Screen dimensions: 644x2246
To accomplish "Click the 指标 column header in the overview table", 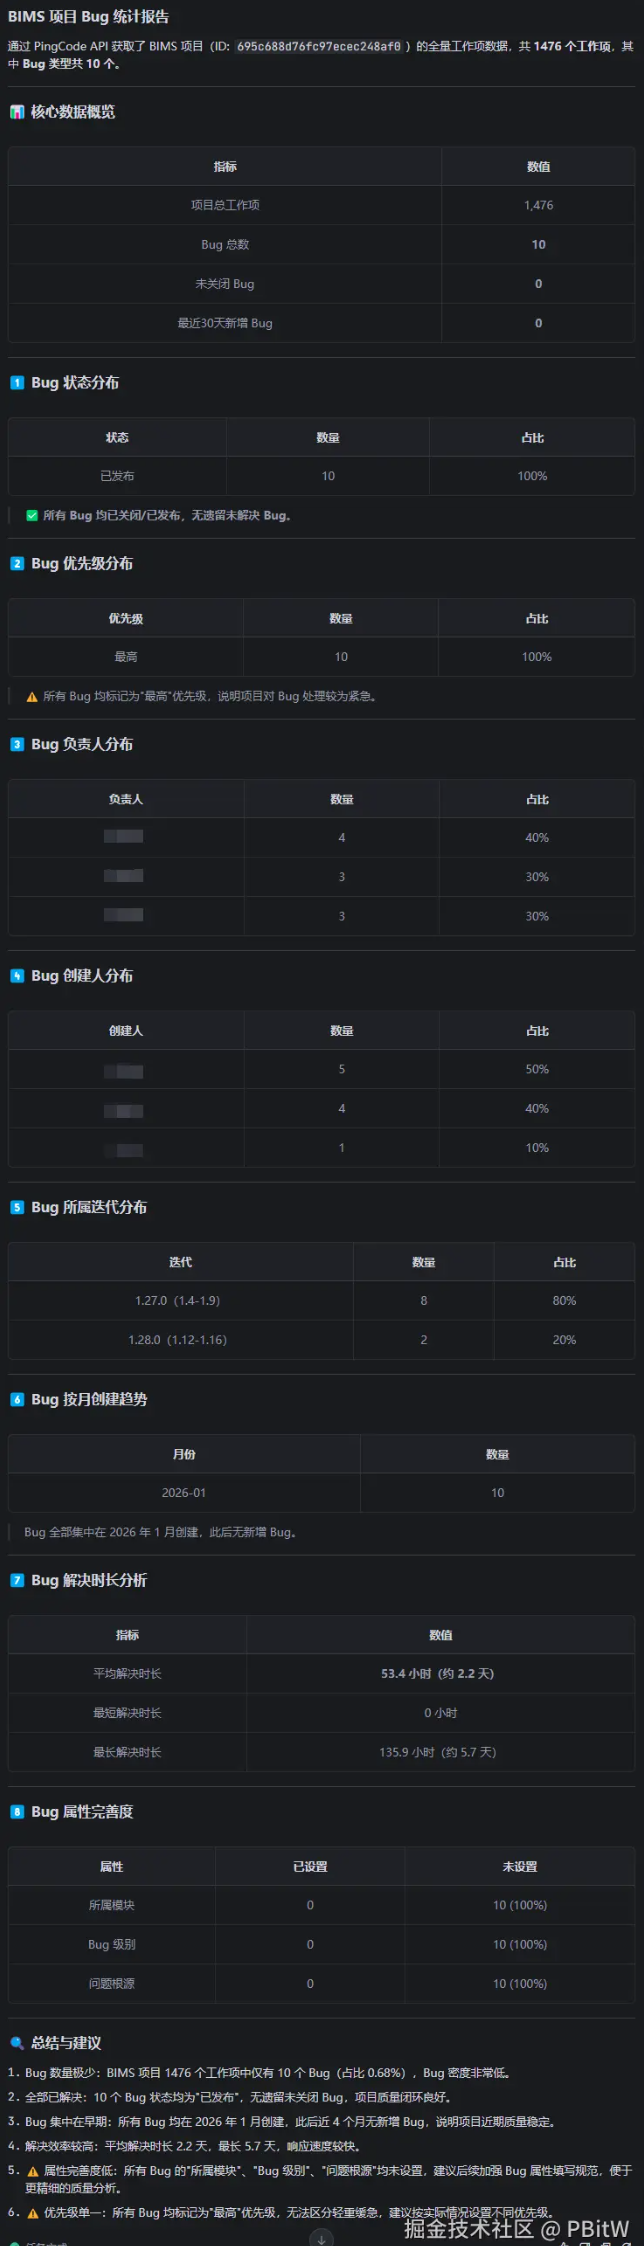I will [x=225, y=167].
